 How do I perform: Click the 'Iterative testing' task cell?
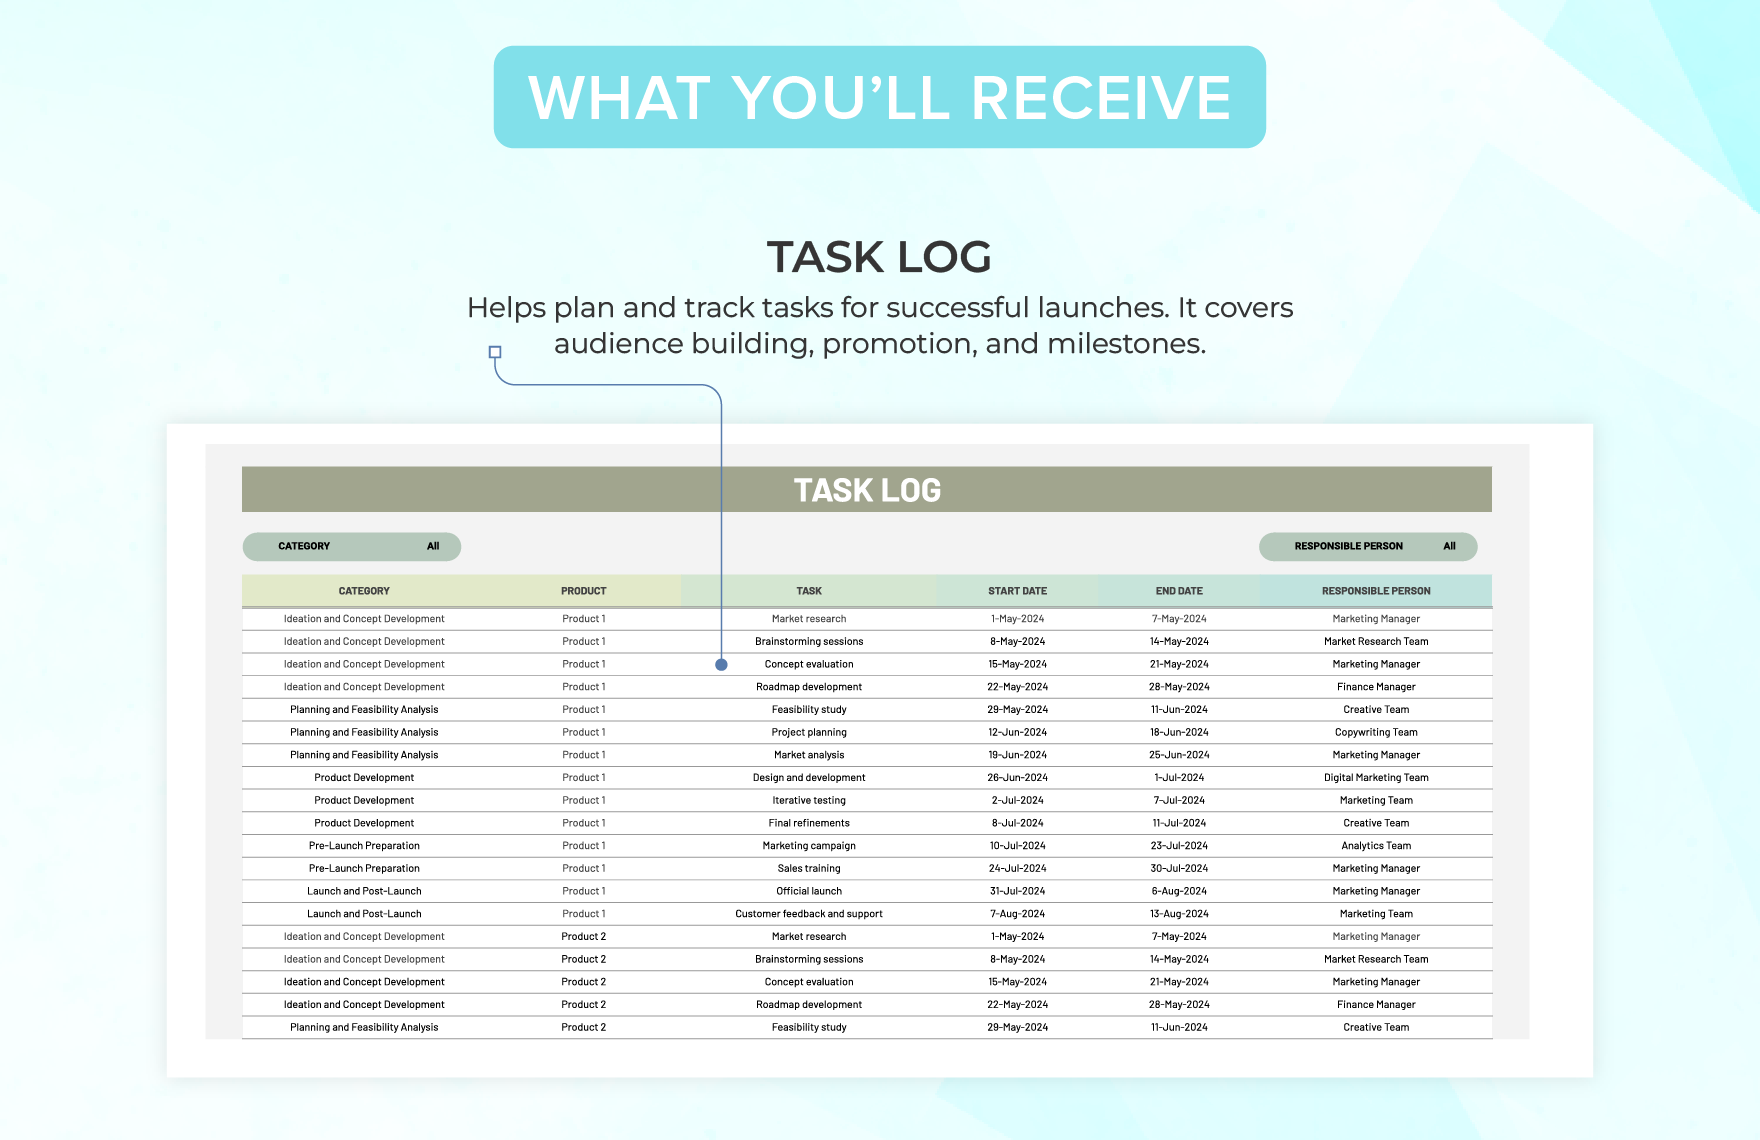809,800
